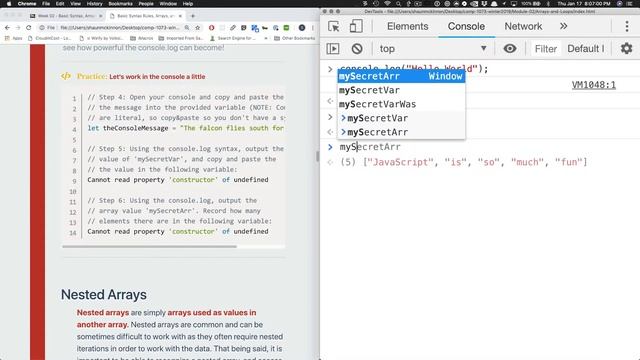The height and width of the screenshot is (360, 640).
Task: Pick the history entry '>mySecretArr' suggestion
Action: tap(401, 132)
